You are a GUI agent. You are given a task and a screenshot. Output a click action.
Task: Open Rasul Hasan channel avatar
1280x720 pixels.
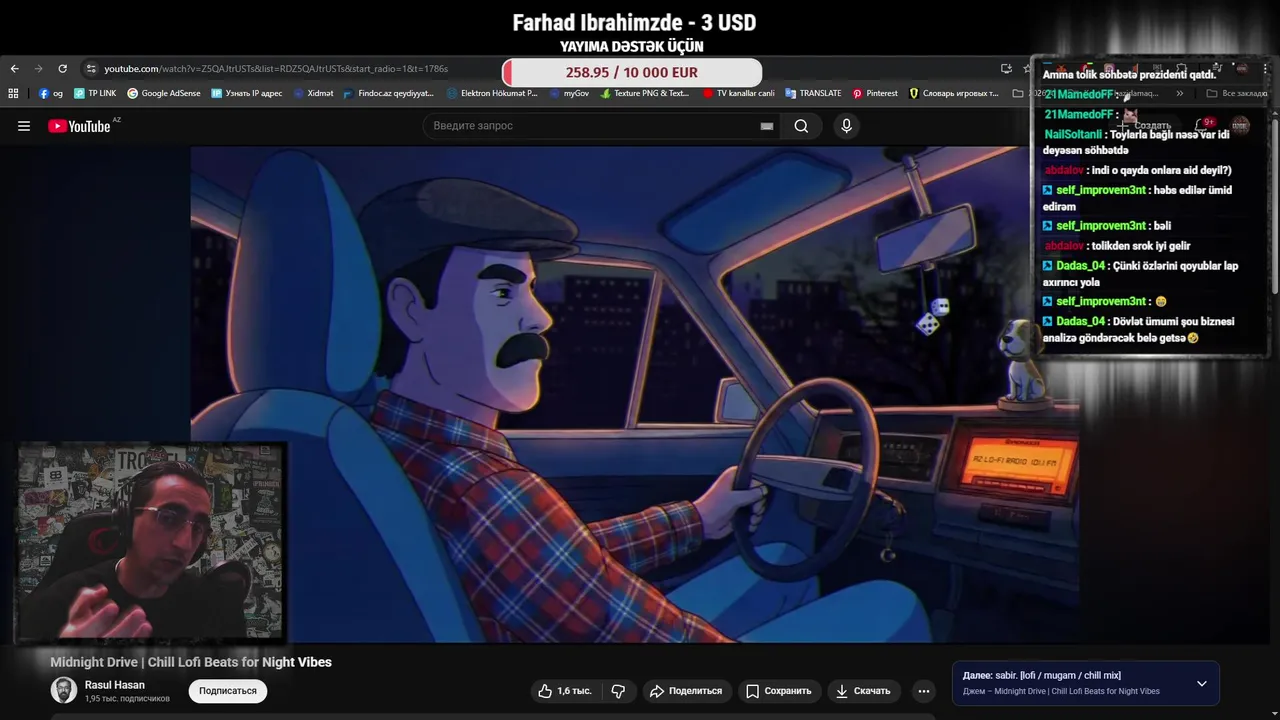[64, 690]
